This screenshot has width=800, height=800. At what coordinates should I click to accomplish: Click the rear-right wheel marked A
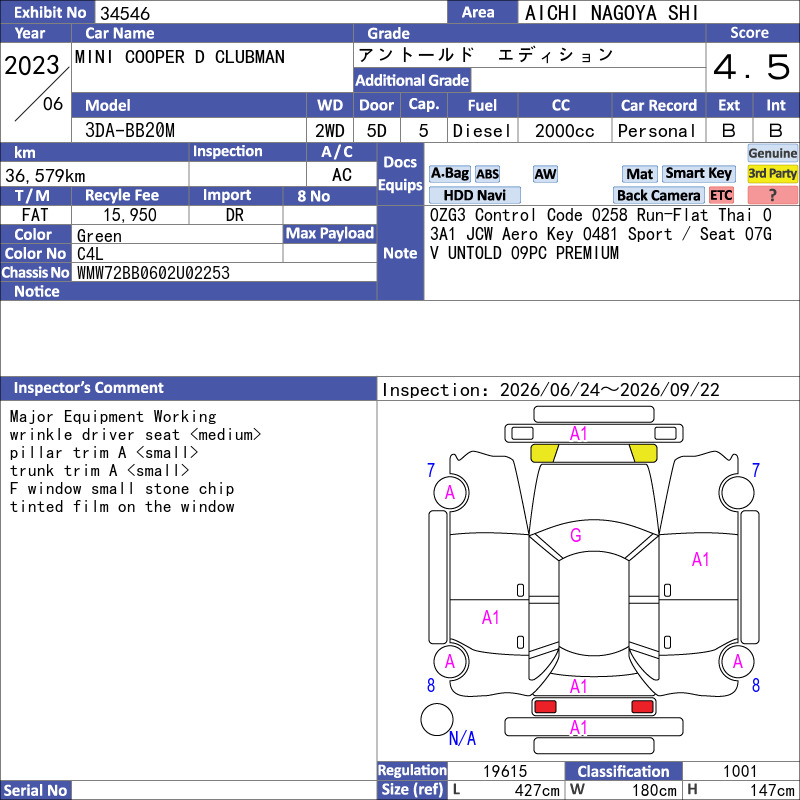click(737, 662)
